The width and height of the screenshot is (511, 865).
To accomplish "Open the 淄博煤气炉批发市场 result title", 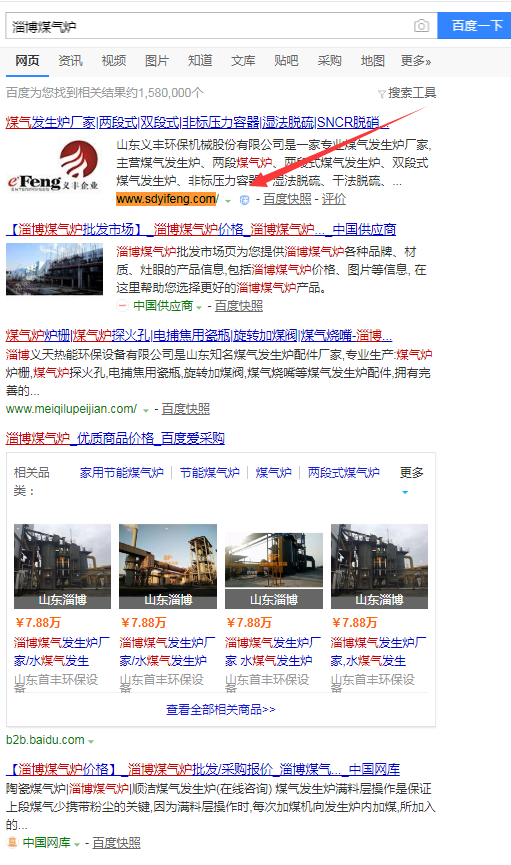I will pyautogui.click(x=201, y=229).
